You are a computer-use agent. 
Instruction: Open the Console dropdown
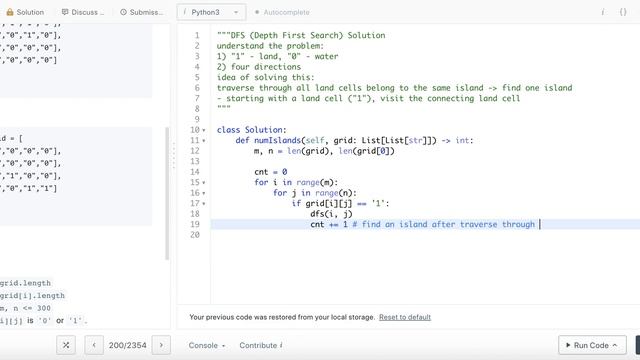(x=207, y=345)
